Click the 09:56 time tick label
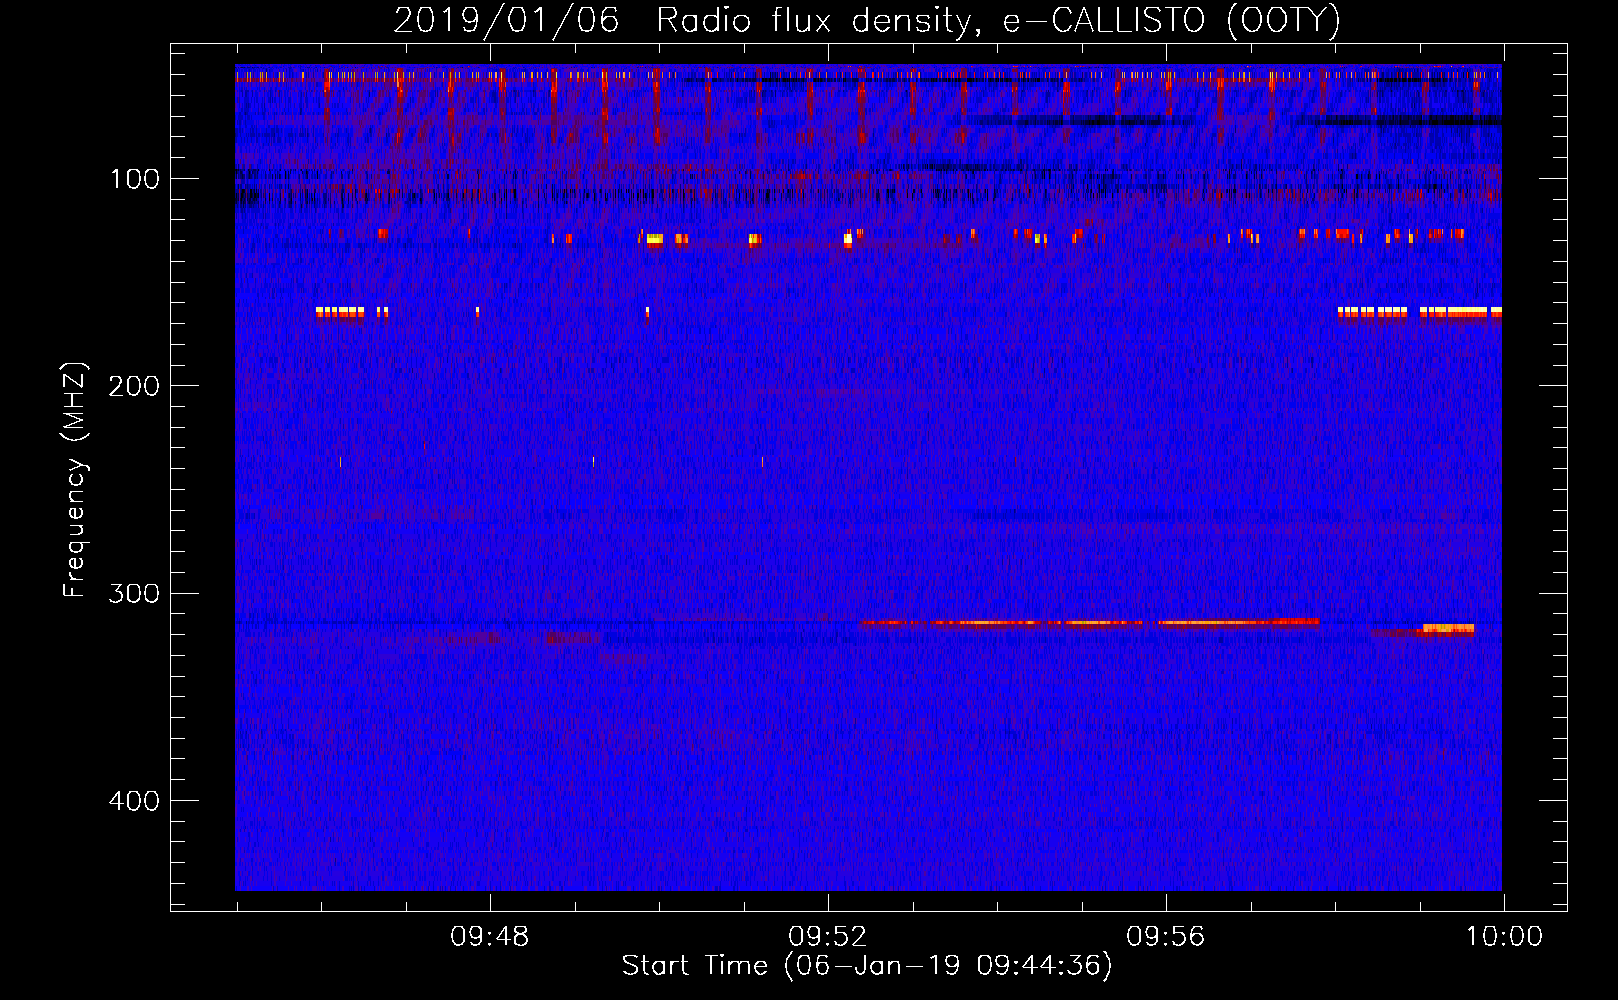This screenshot has height=1000, width=1618. (x=1166, y=937)
